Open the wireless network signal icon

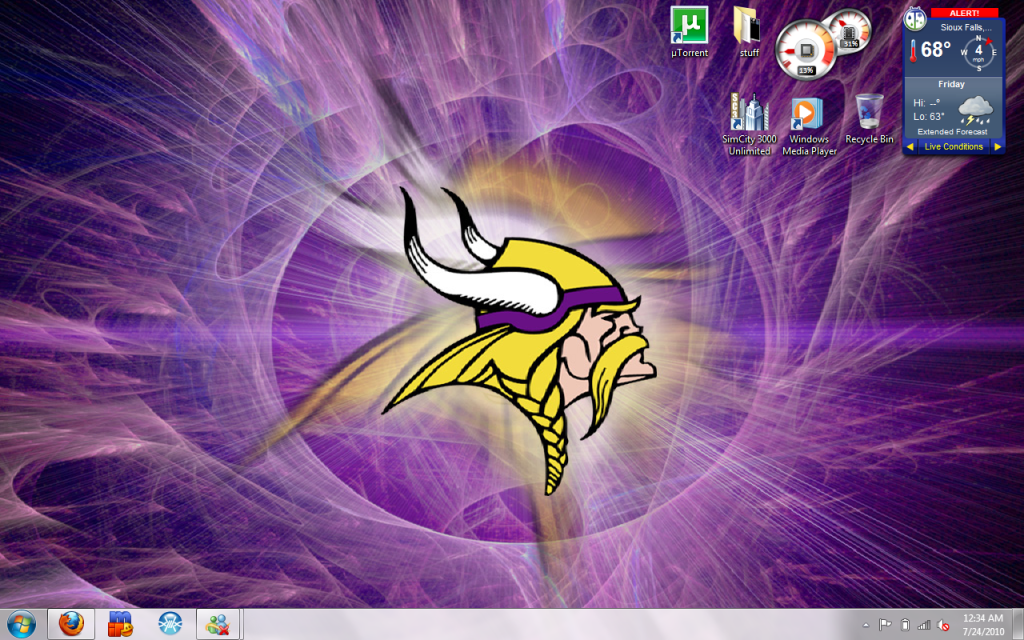click(x=923, y=625)
